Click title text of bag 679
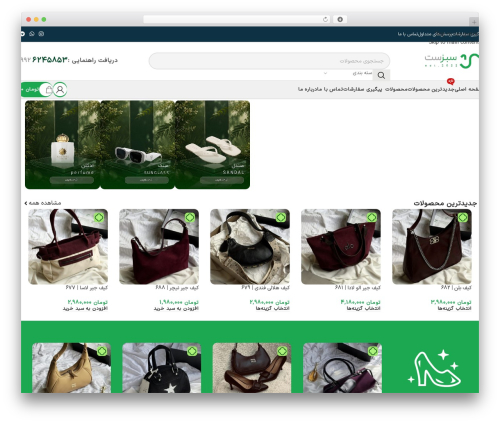 [266, 287]
